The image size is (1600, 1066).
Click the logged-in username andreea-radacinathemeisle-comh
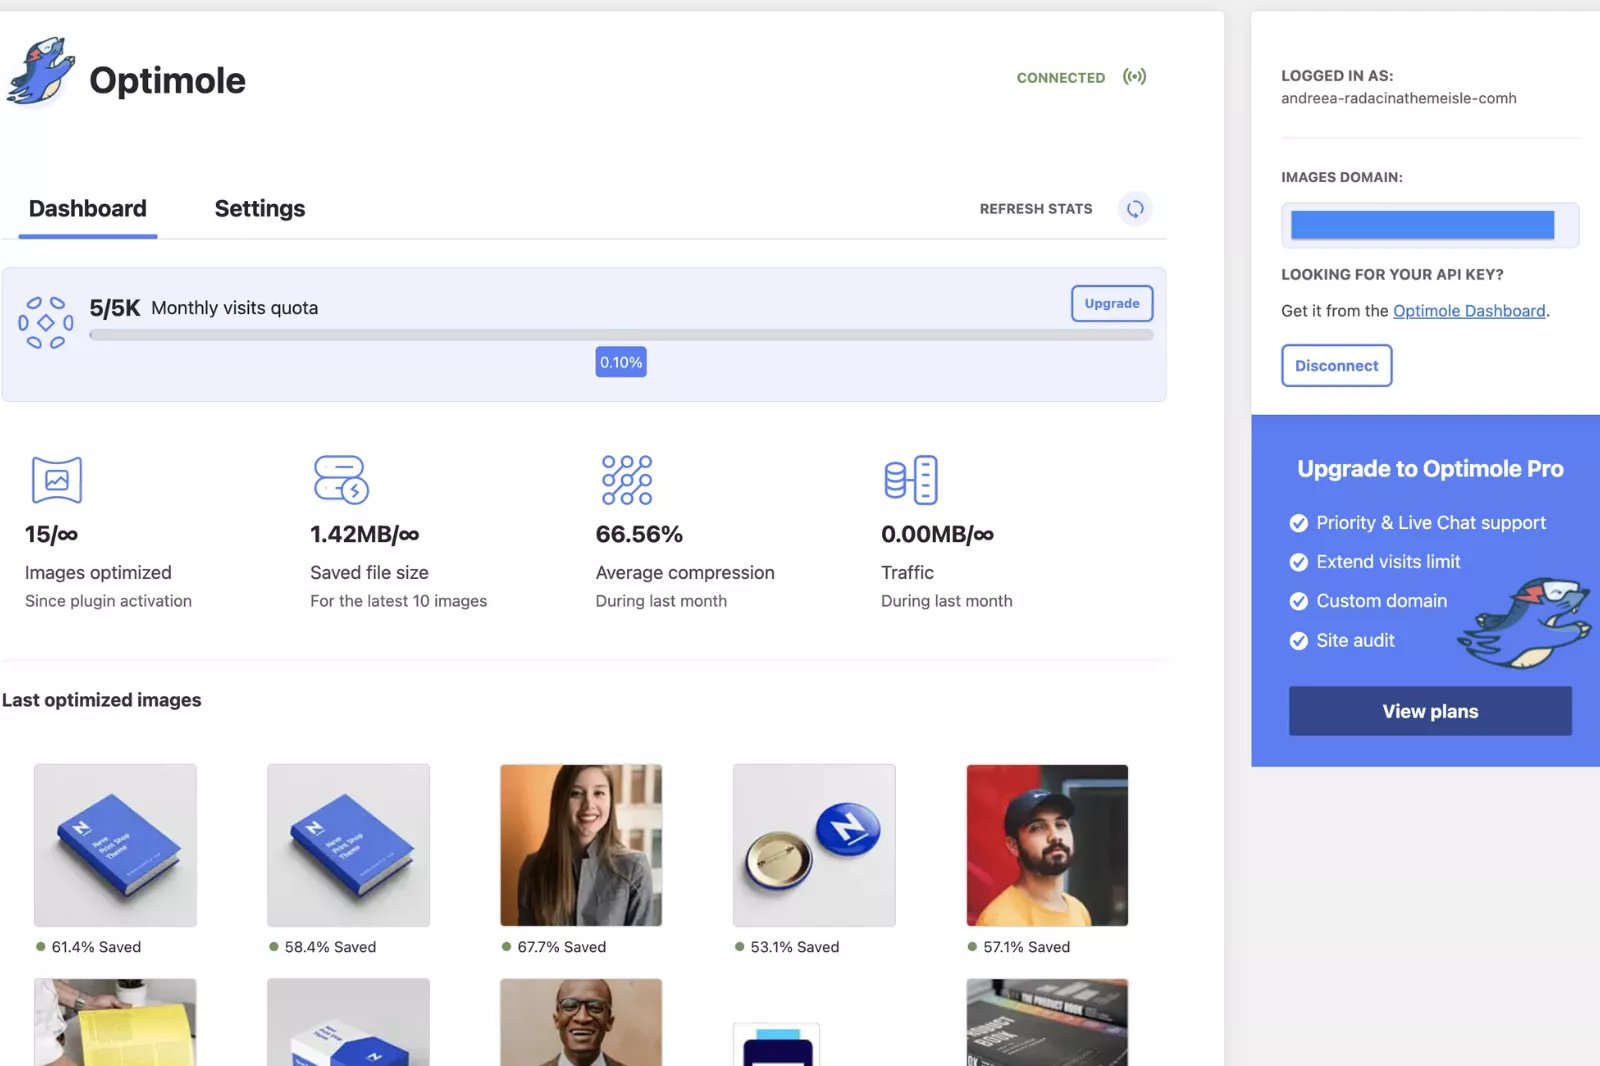click(x=1399, y=98)
